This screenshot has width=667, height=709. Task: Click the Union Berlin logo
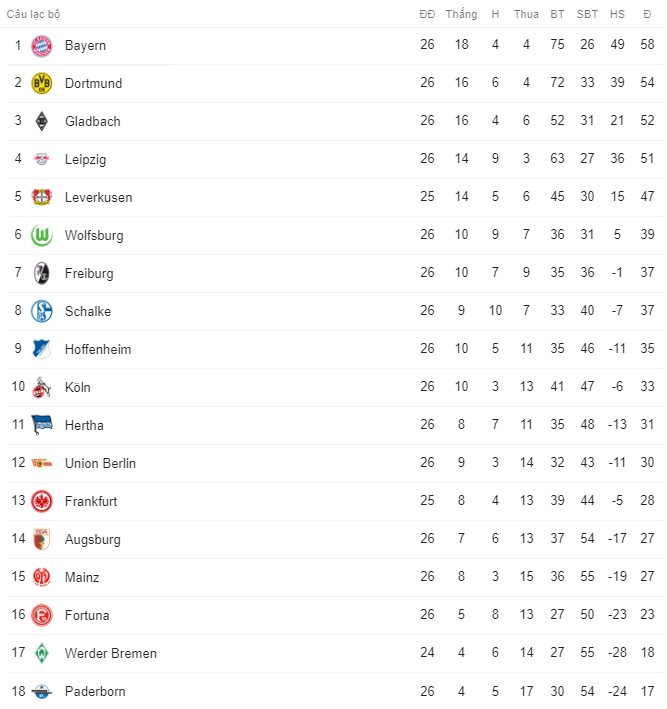[x=41, y=464]
